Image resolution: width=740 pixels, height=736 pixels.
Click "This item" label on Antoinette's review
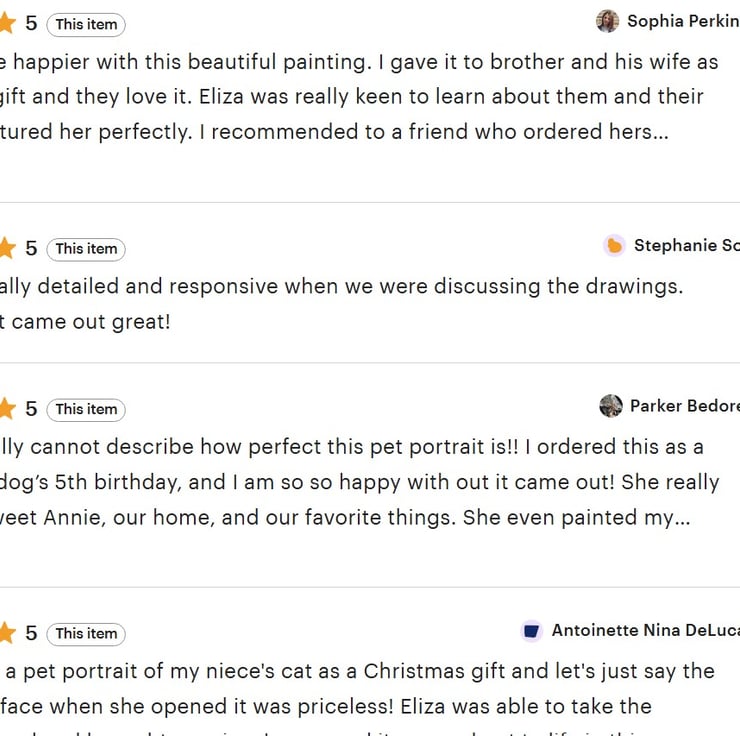click(x=86, y=633)
